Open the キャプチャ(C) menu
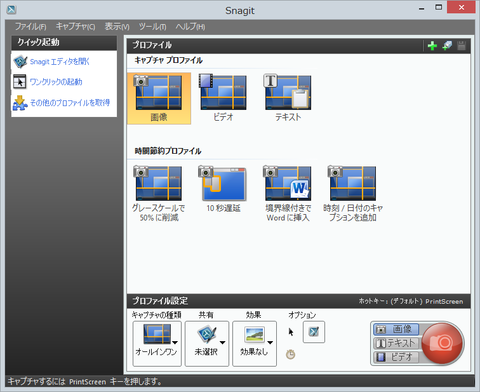 point(75,27)
